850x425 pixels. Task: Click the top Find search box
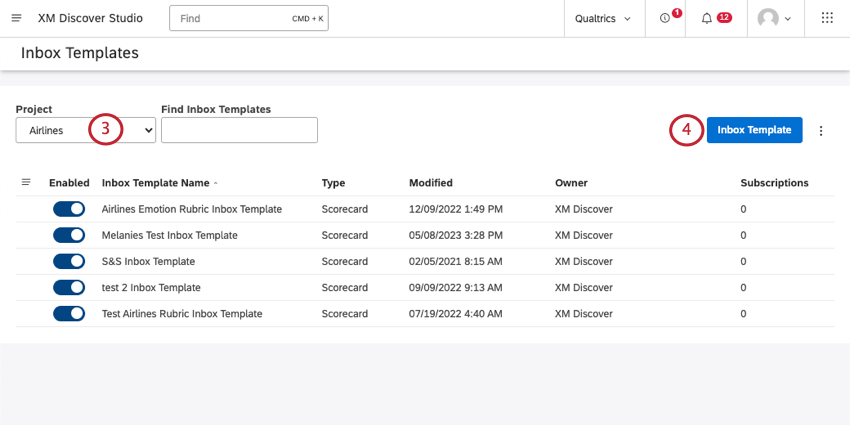(x=249, y=18)
